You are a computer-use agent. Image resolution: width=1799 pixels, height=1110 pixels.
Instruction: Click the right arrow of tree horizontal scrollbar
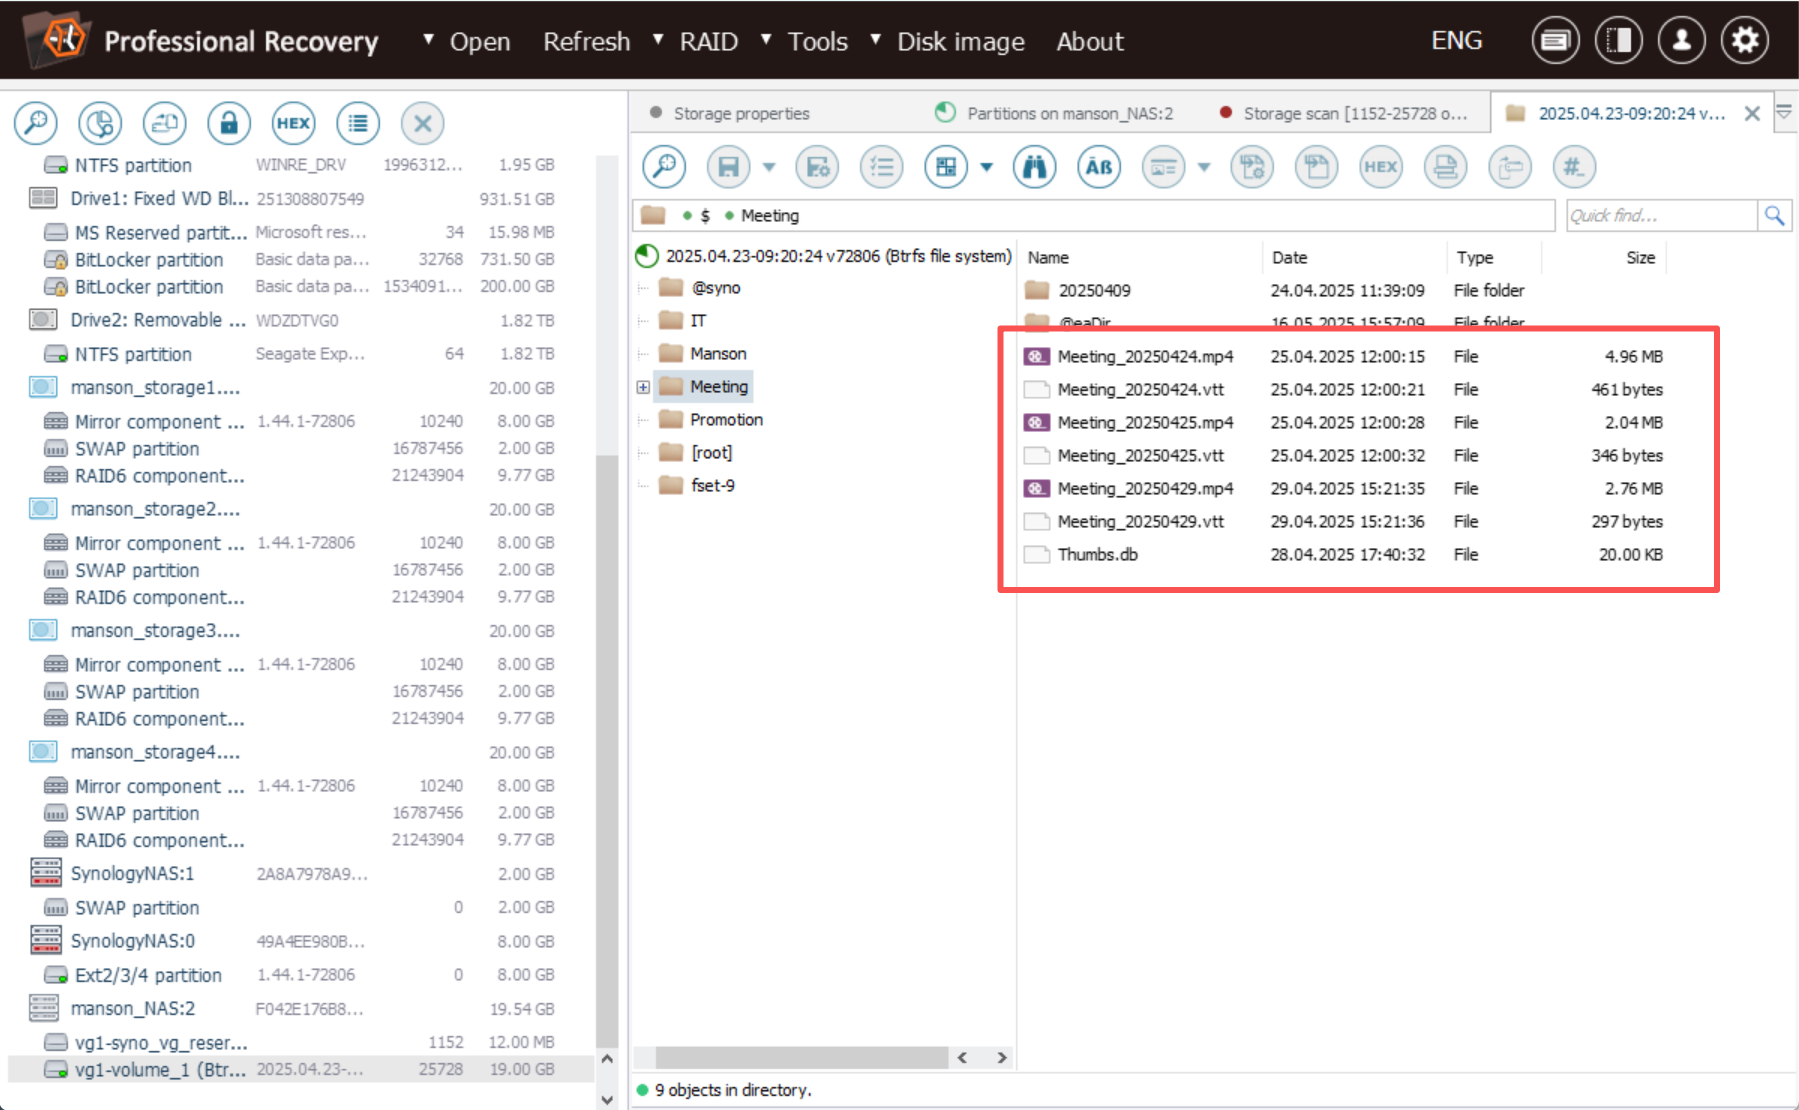[1001, 1057]
